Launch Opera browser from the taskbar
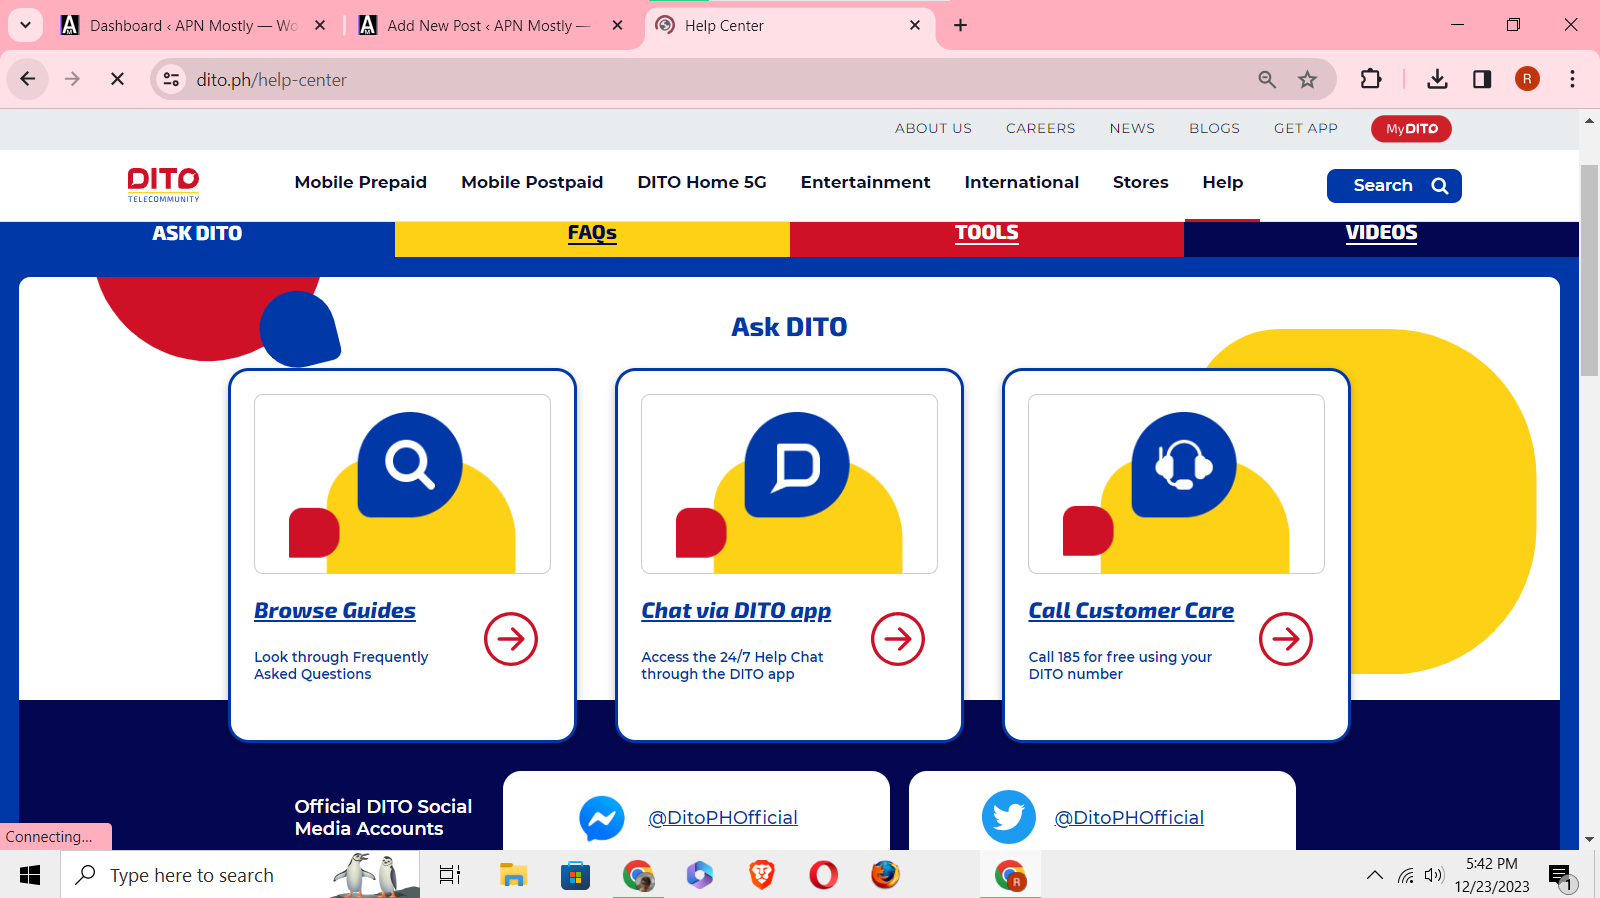 pos(823,875)
